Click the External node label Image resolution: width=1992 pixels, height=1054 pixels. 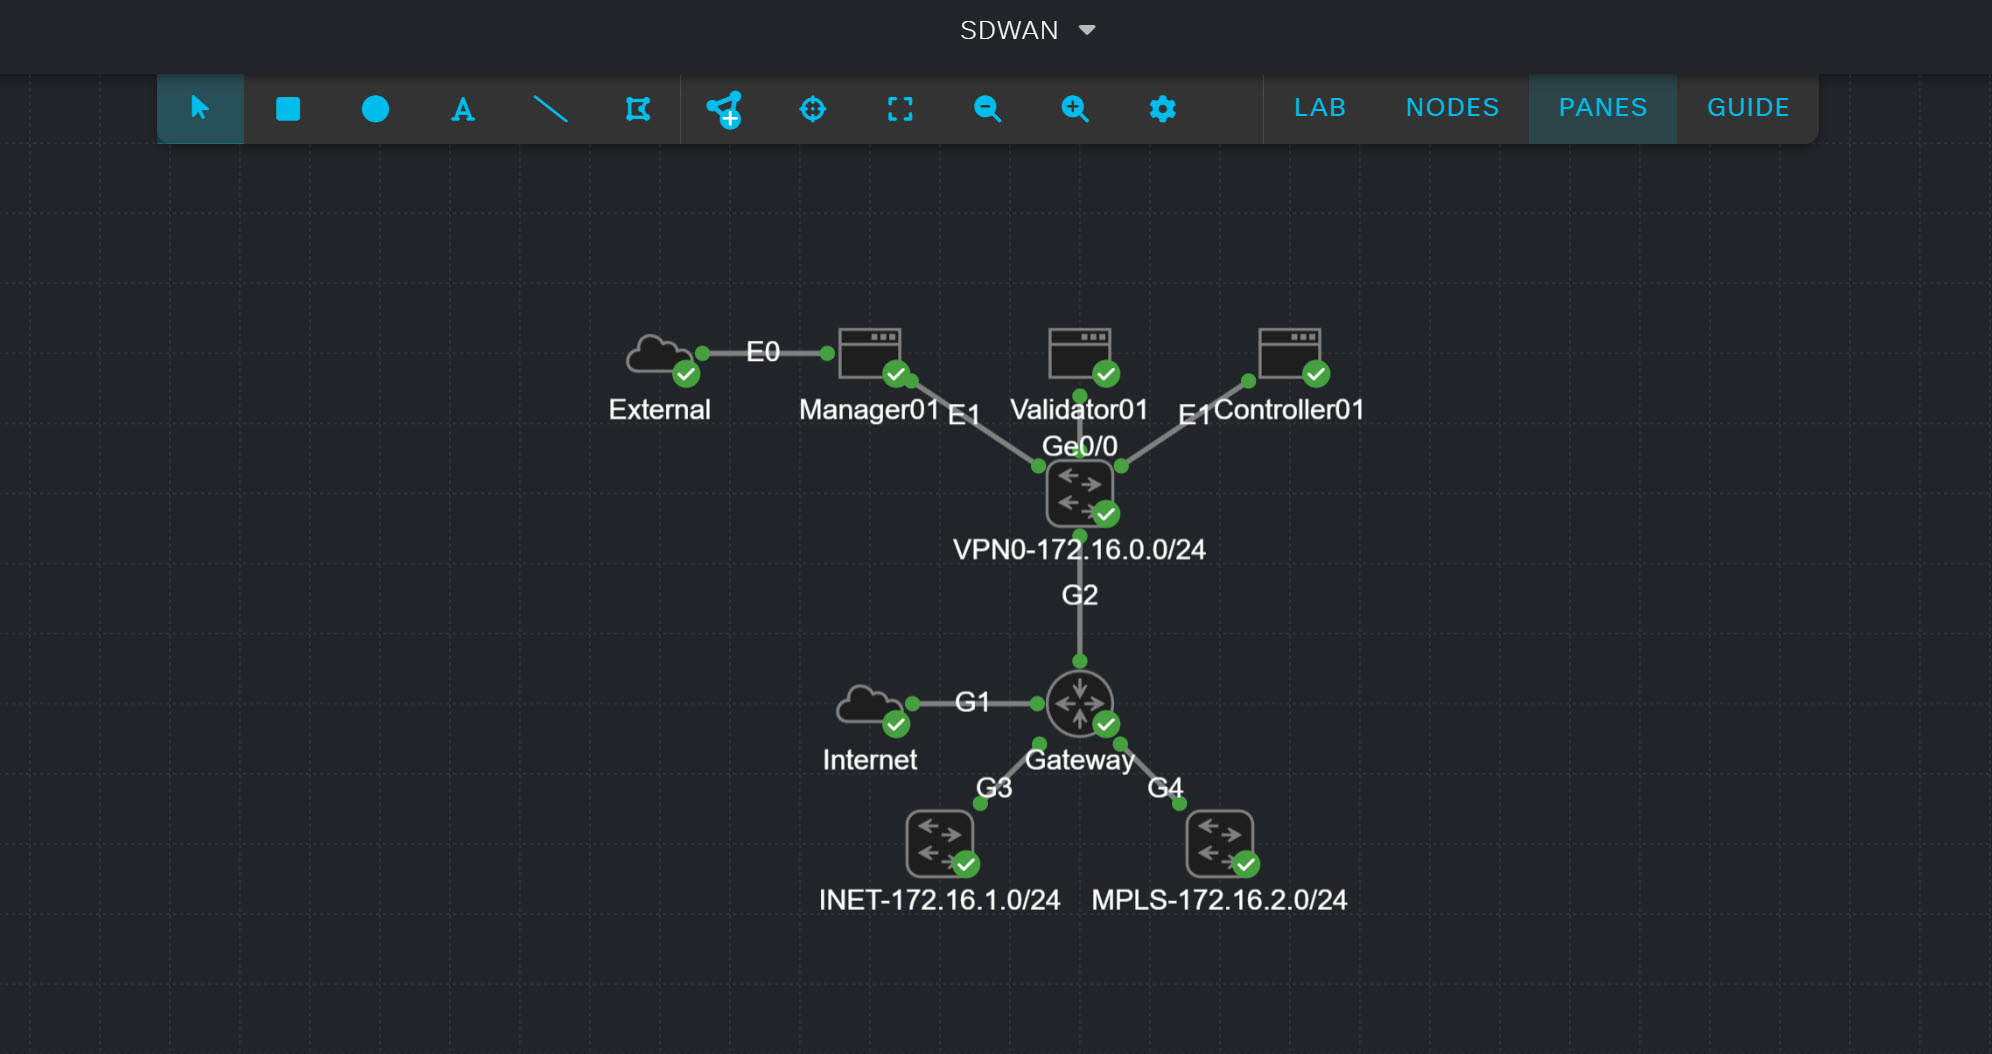pos(660,410)
